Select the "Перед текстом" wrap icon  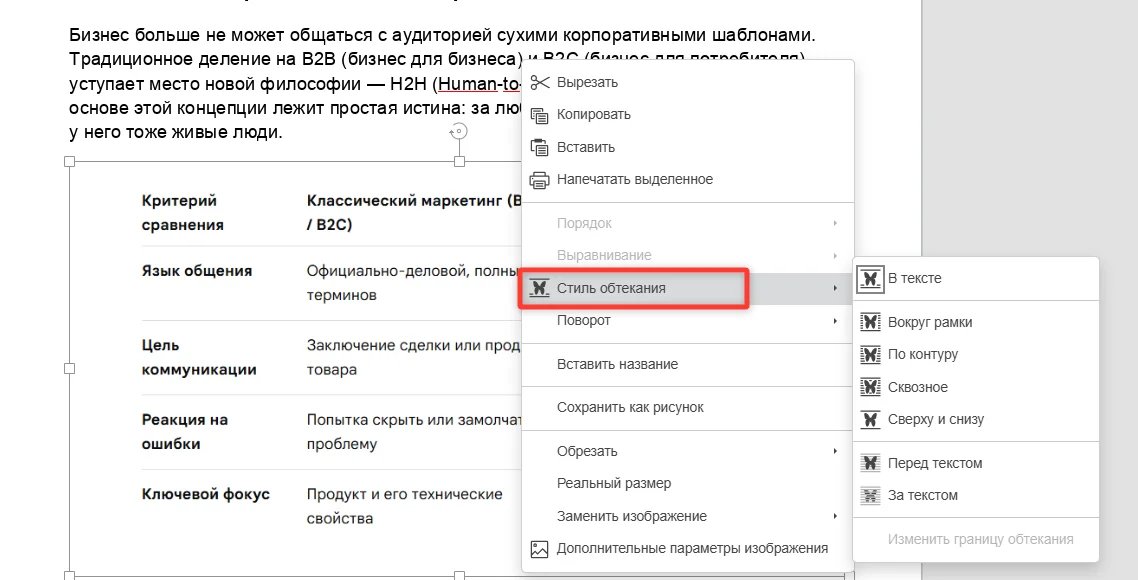(x=870, y=463)
